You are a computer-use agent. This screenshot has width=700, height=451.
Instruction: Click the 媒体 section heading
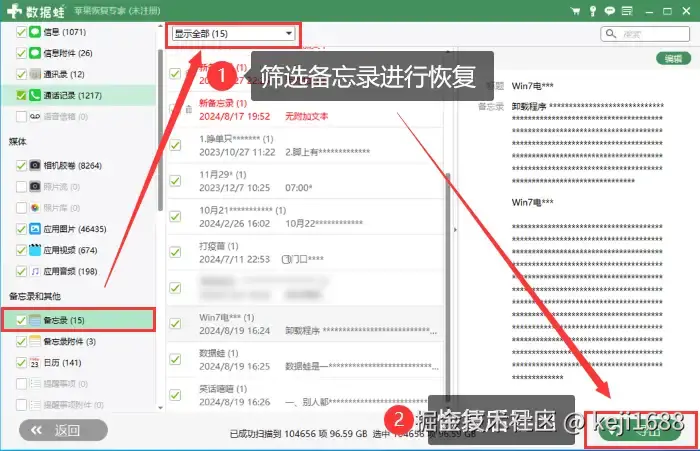click(17, 142)
